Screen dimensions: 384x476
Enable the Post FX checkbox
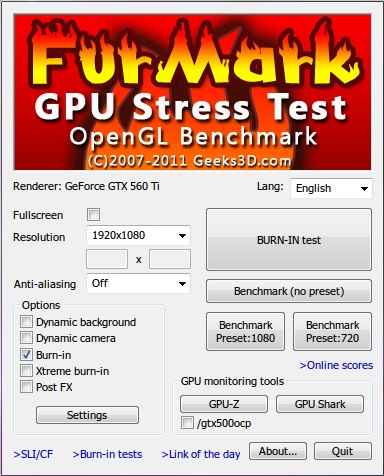point(26,387)
